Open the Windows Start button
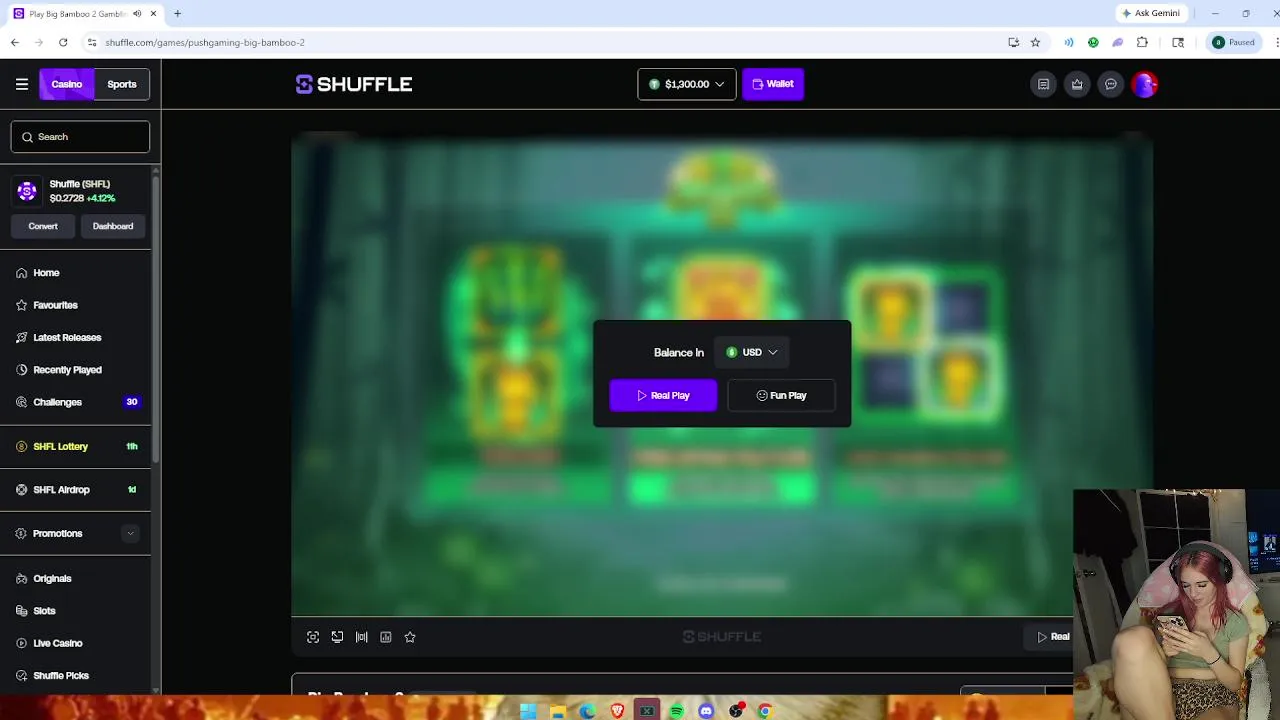 pyautogui.click(x=528, y=711)
